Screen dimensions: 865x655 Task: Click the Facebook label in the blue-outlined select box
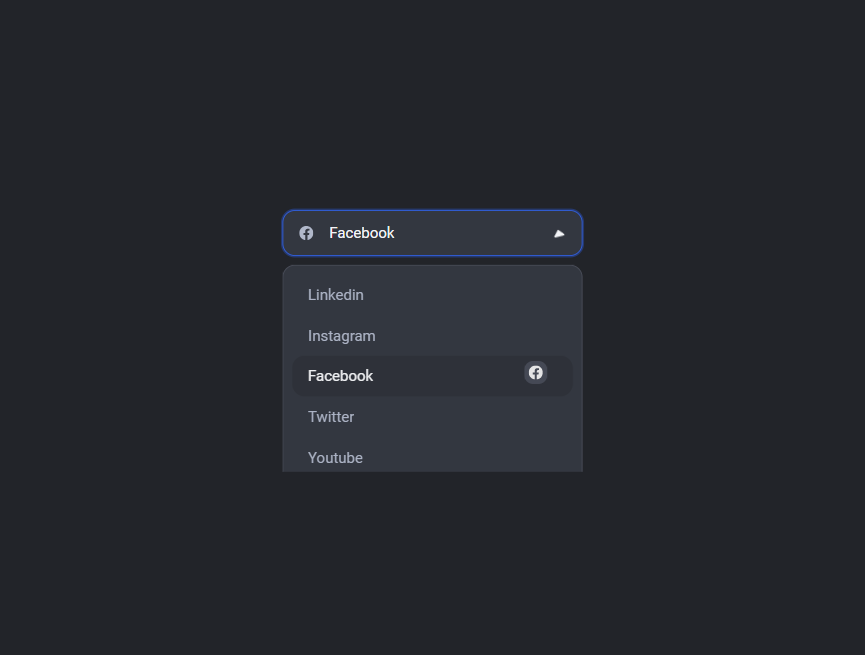[x=361, y=233]
